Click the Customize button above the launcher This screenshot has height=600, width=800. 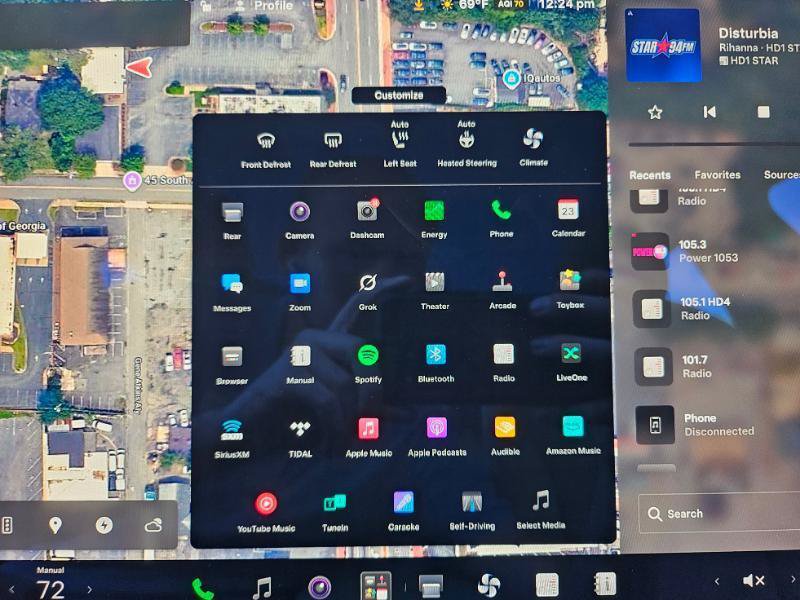point(398,95)
